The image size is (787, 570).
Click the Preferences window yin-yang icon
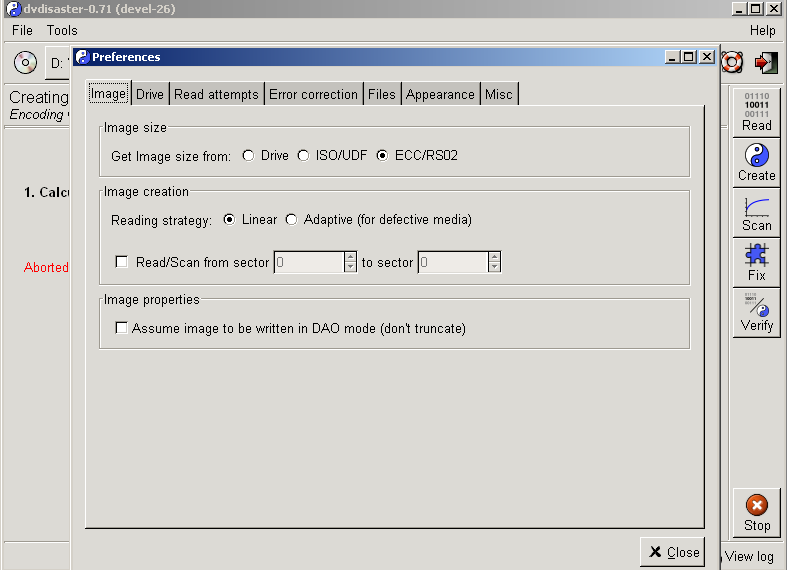82,57
